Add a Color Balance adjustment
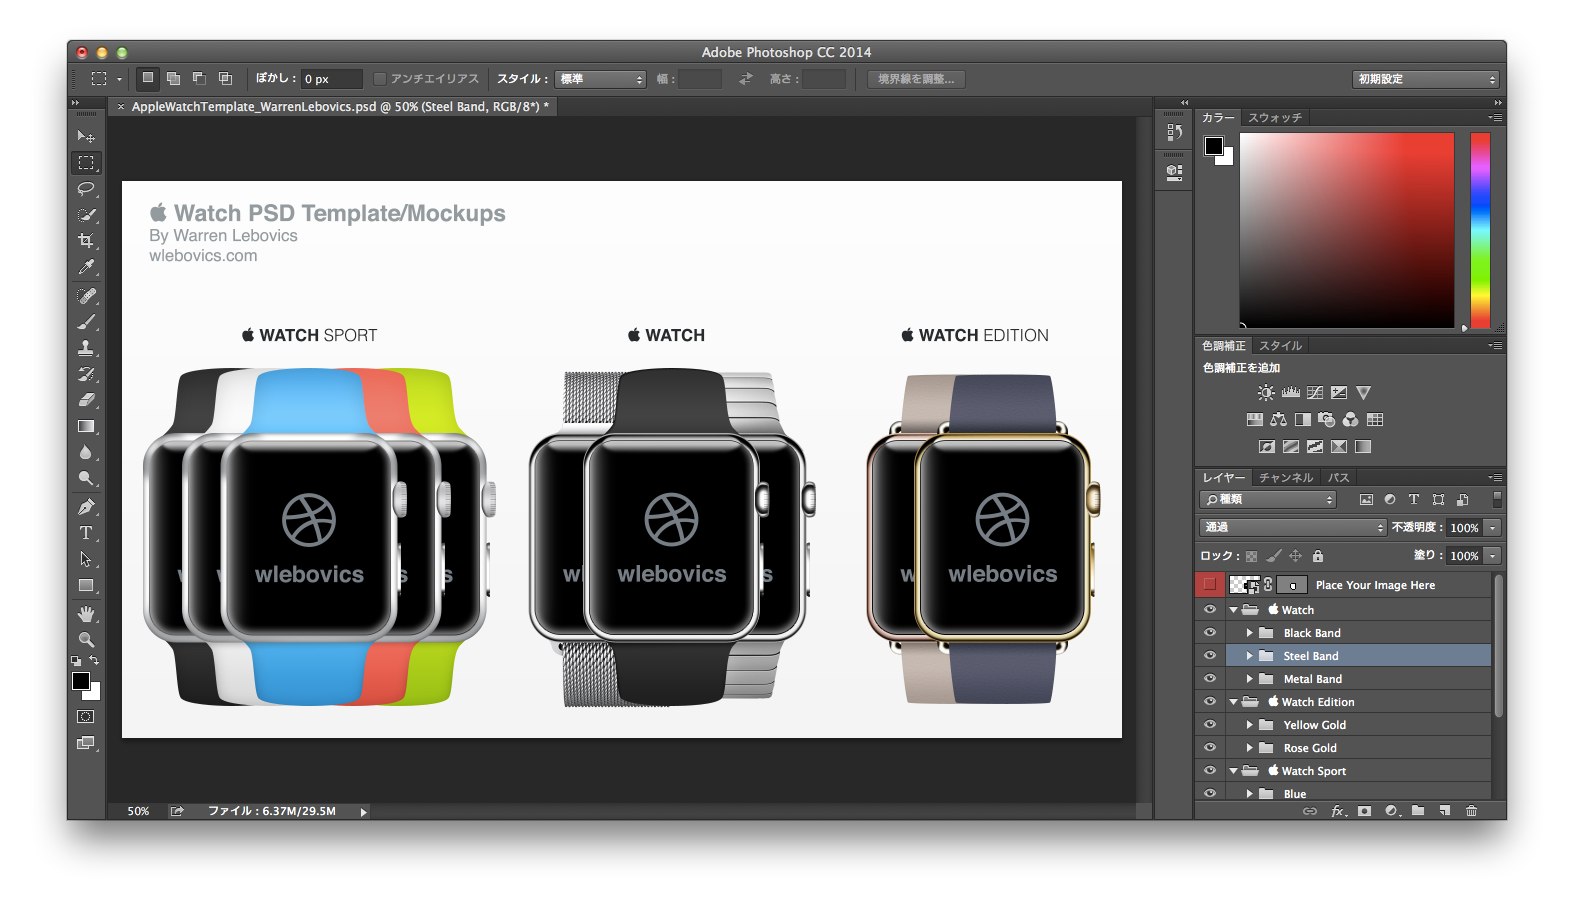Viewport: 1574px width, 909px height. [1278, 420]
